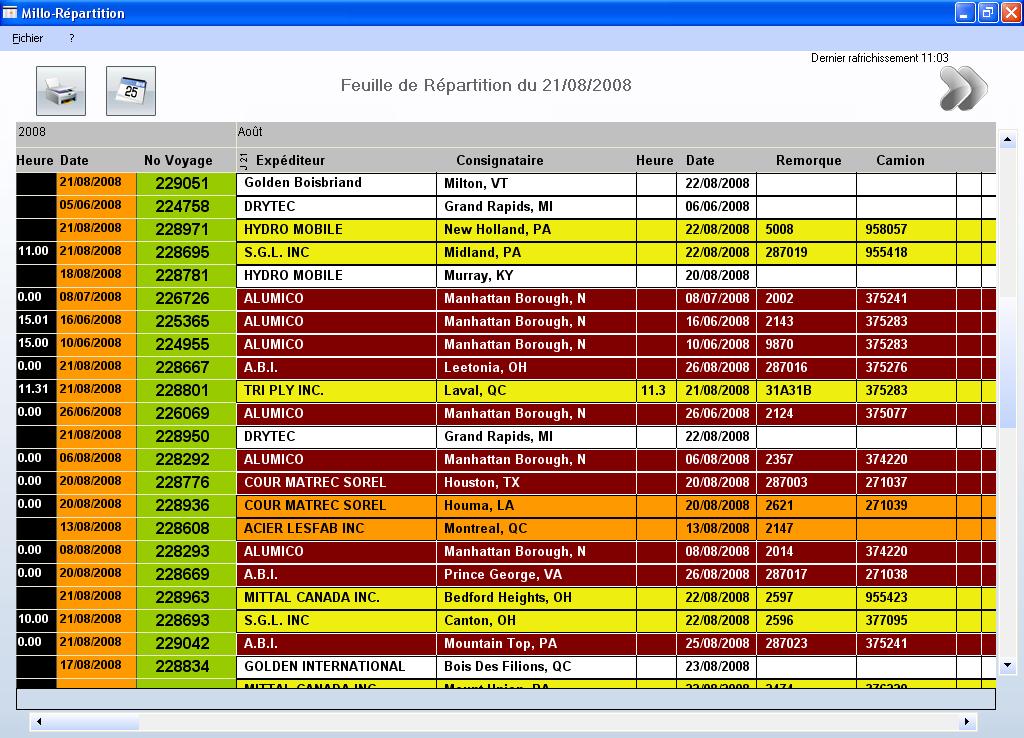The height and width of the screenshot is (738, 1024).
Task: Select voyage number 228801
Action: [x=185, y=390]
